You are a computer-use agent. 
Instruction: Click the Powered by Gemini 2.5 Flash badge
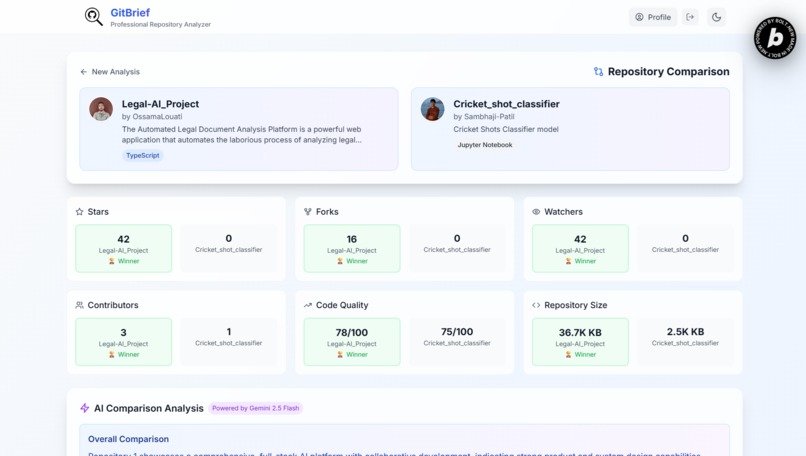[255, 408]
